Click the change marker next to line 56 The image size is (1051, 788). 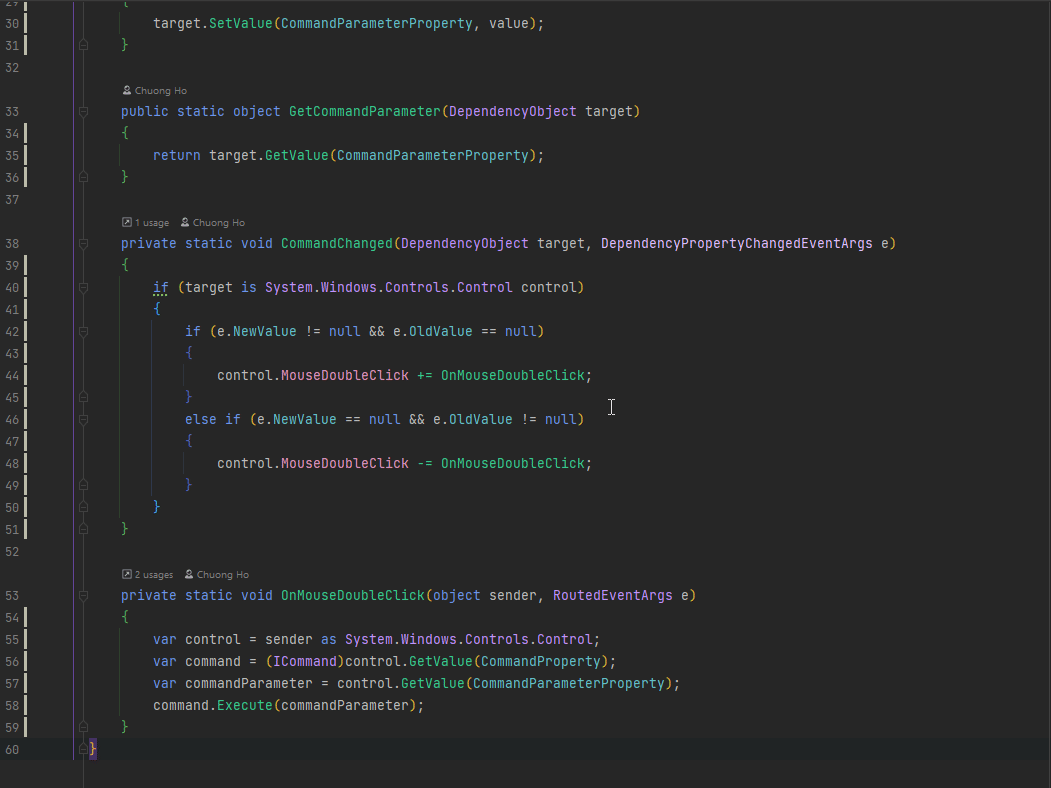pyautogui.click(x=26, y=662)
